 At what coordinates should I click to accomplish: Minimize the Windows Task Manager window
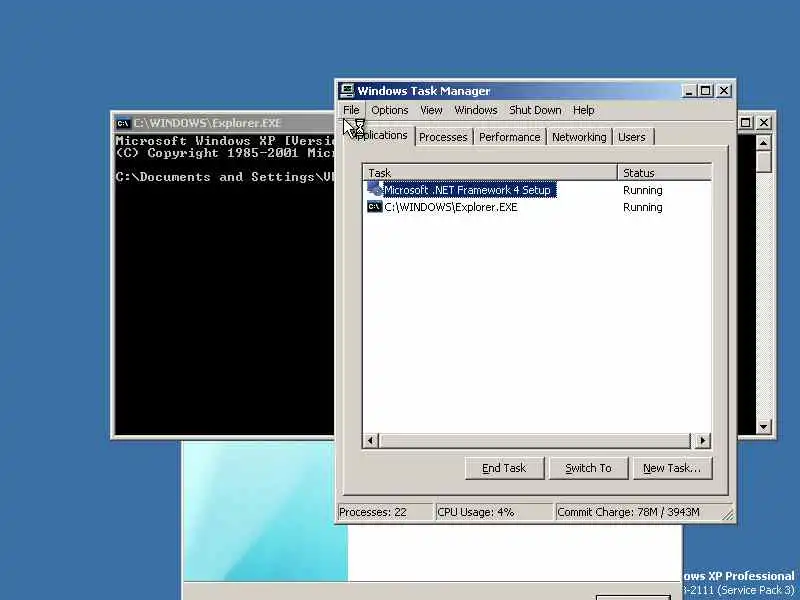(x=689, y=91)
